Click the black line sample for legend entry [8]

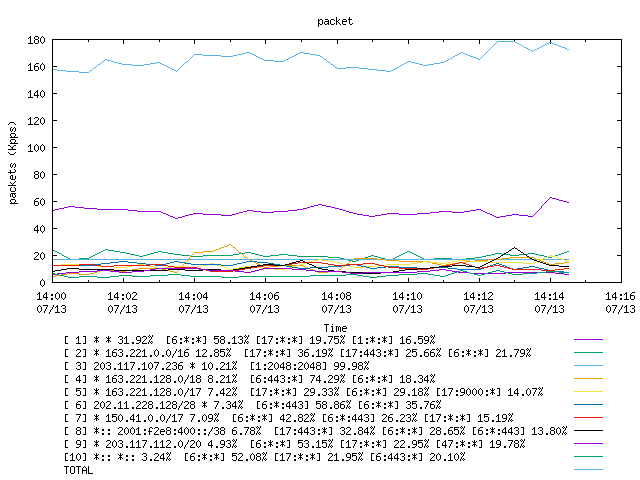point(588,431)
